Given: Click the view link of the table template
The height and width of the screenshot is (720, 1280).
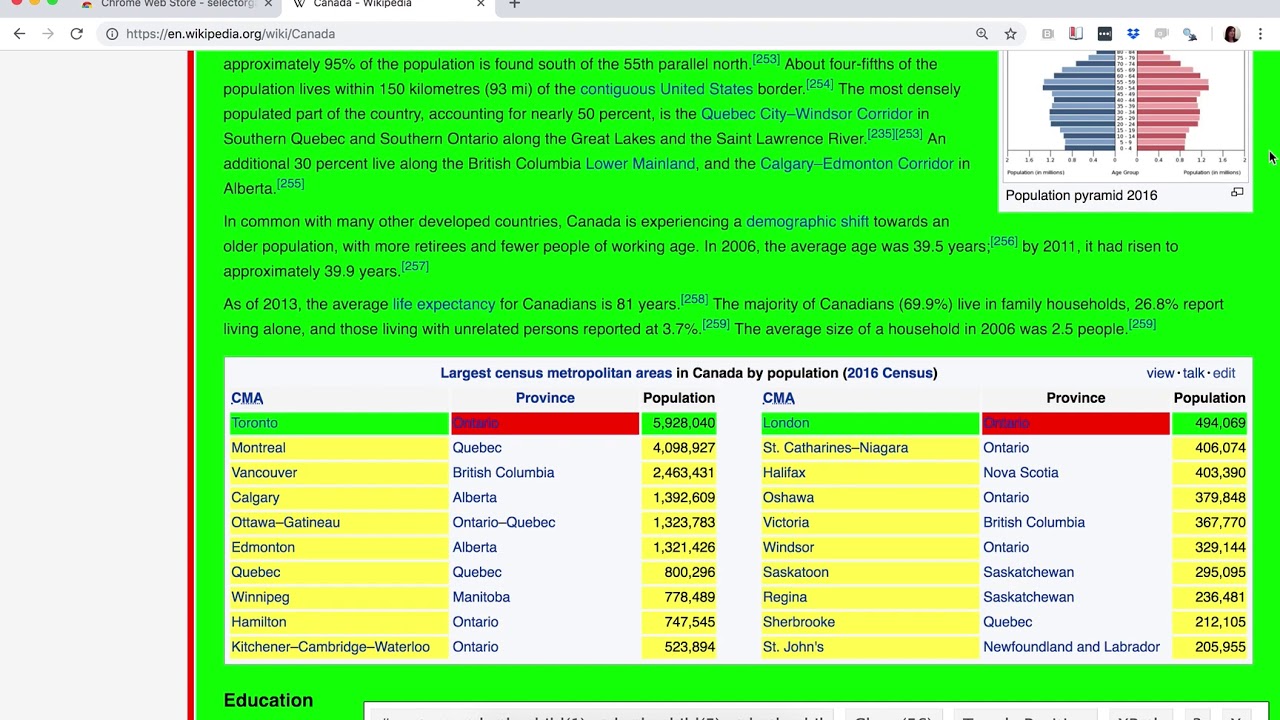Looking at the screenshot, I should tap(1160, 373).
